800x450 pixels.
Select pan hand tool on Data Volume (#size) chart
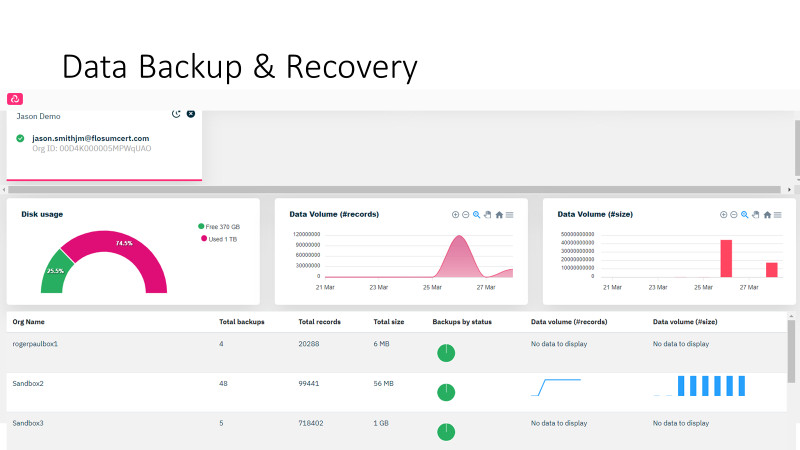click(756, 215)
